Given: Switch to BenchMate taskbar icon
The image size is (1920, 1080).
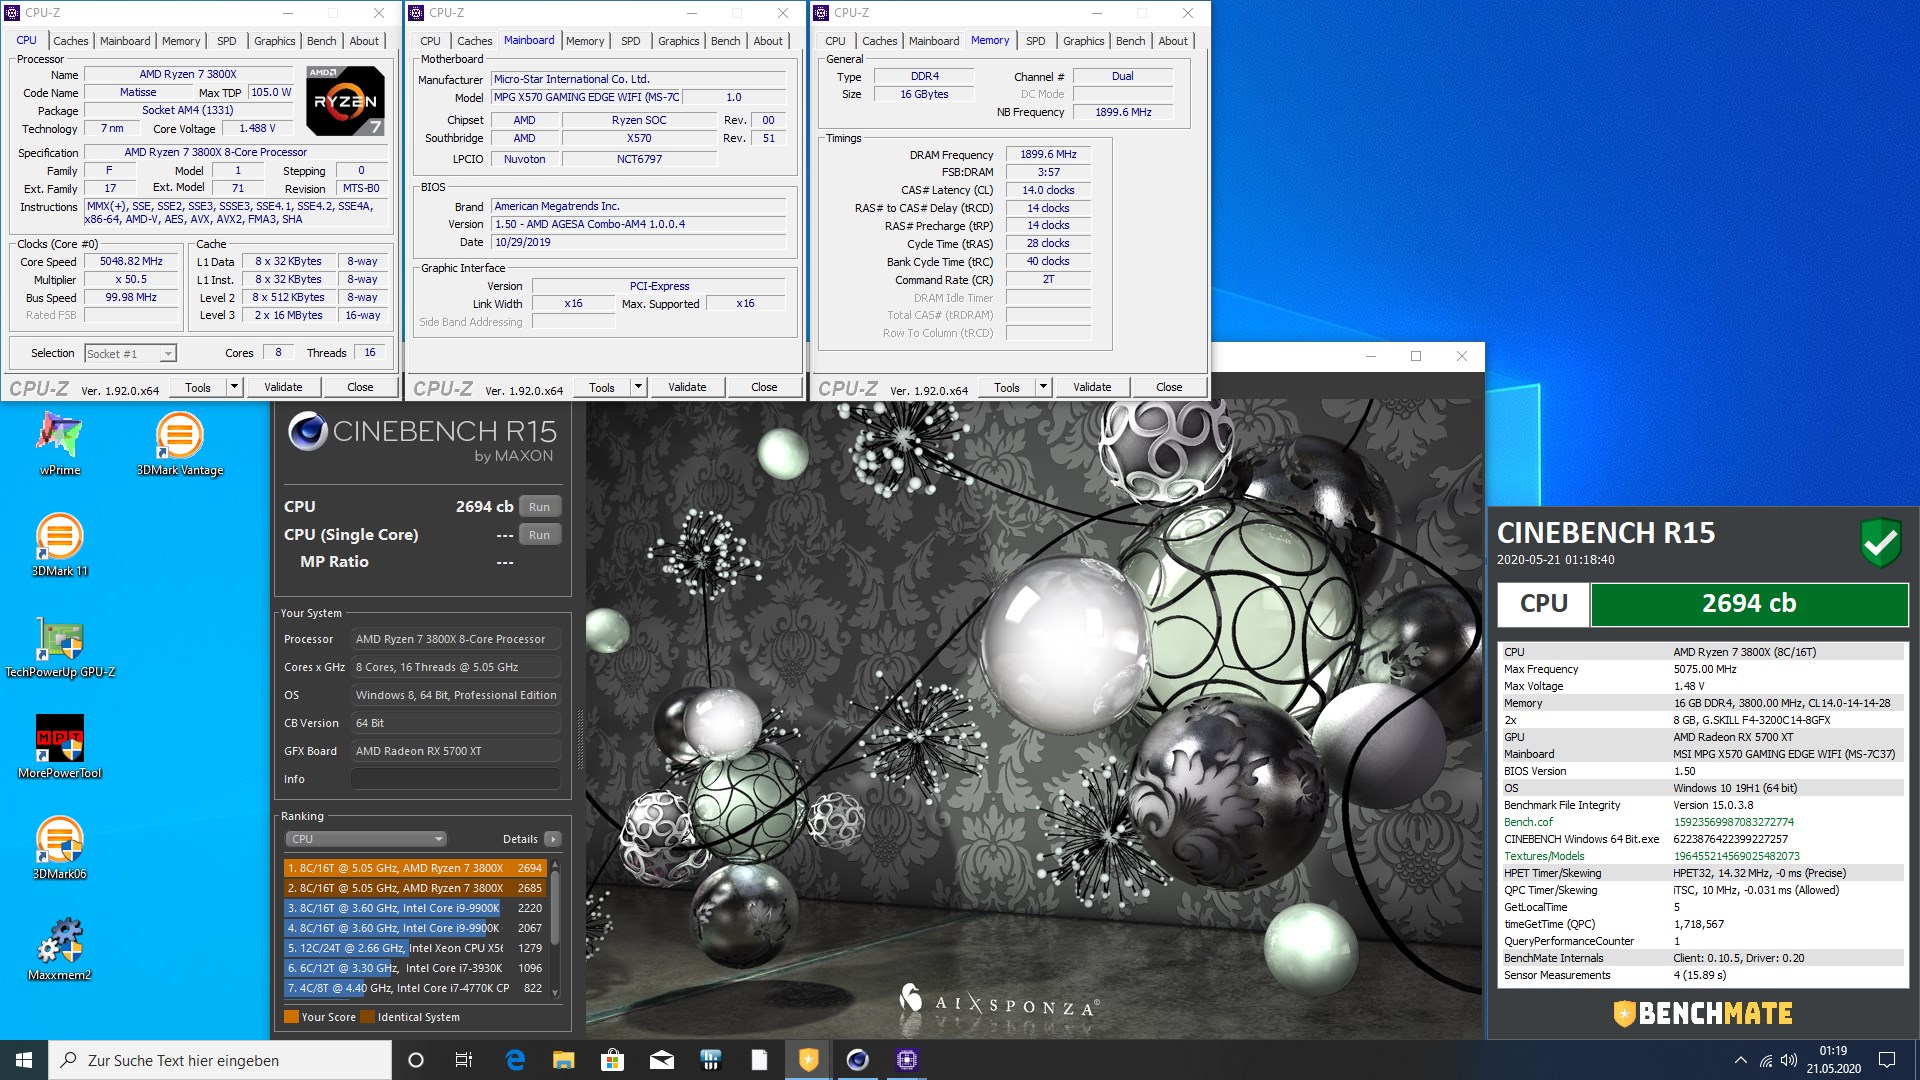Looking at the screenshot, I should 808,1060.
